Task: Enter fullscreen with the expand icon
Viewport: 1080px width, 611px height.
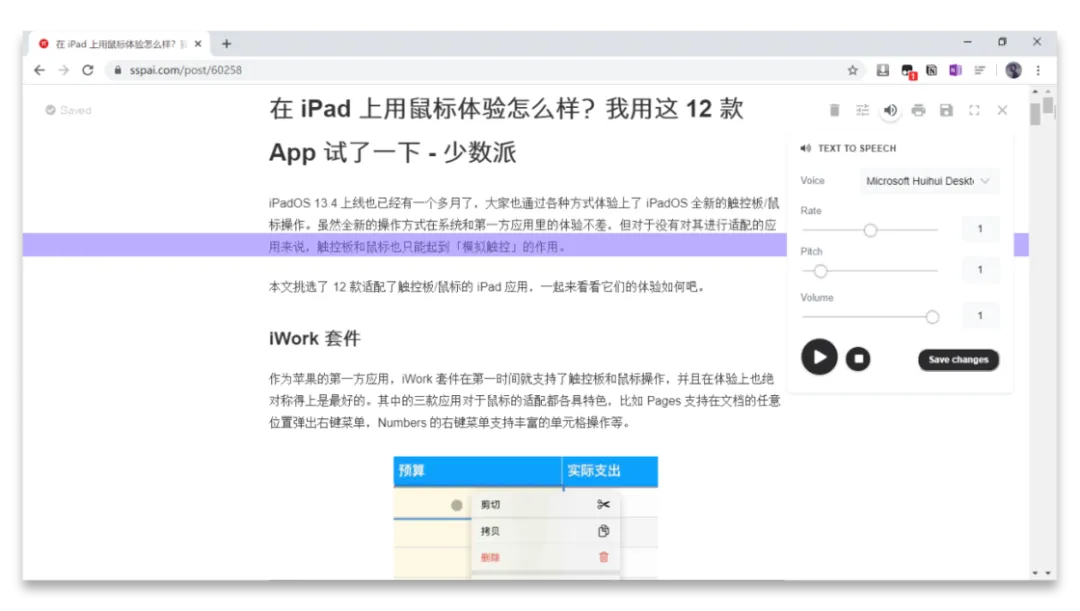Action: coord(974,110)
